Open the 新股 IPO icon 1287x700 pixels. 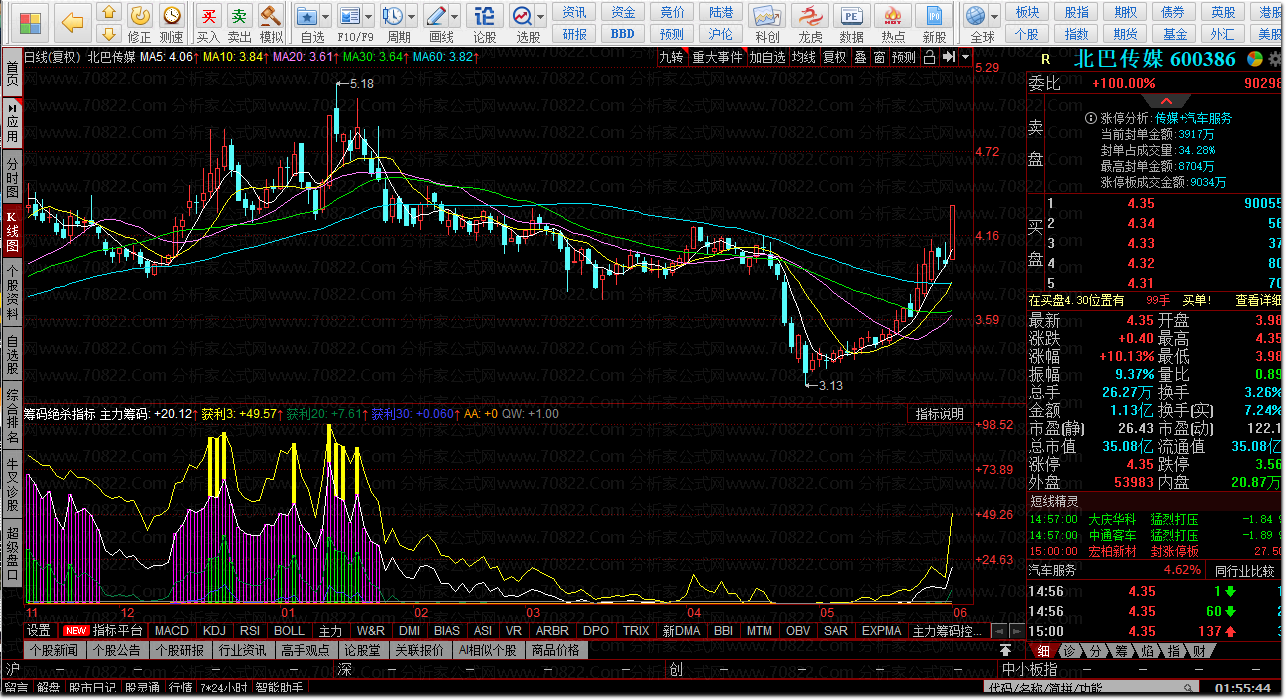point(935,16)
